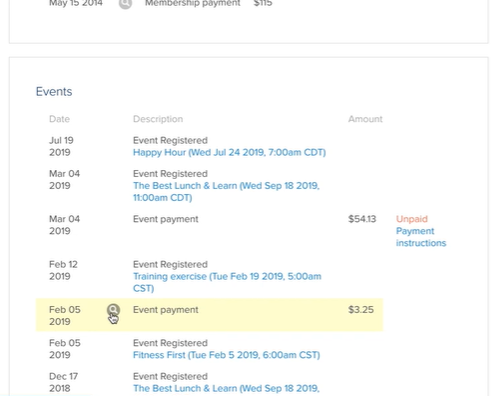
Task: Click the Membership payment description text
Action: 193,3
